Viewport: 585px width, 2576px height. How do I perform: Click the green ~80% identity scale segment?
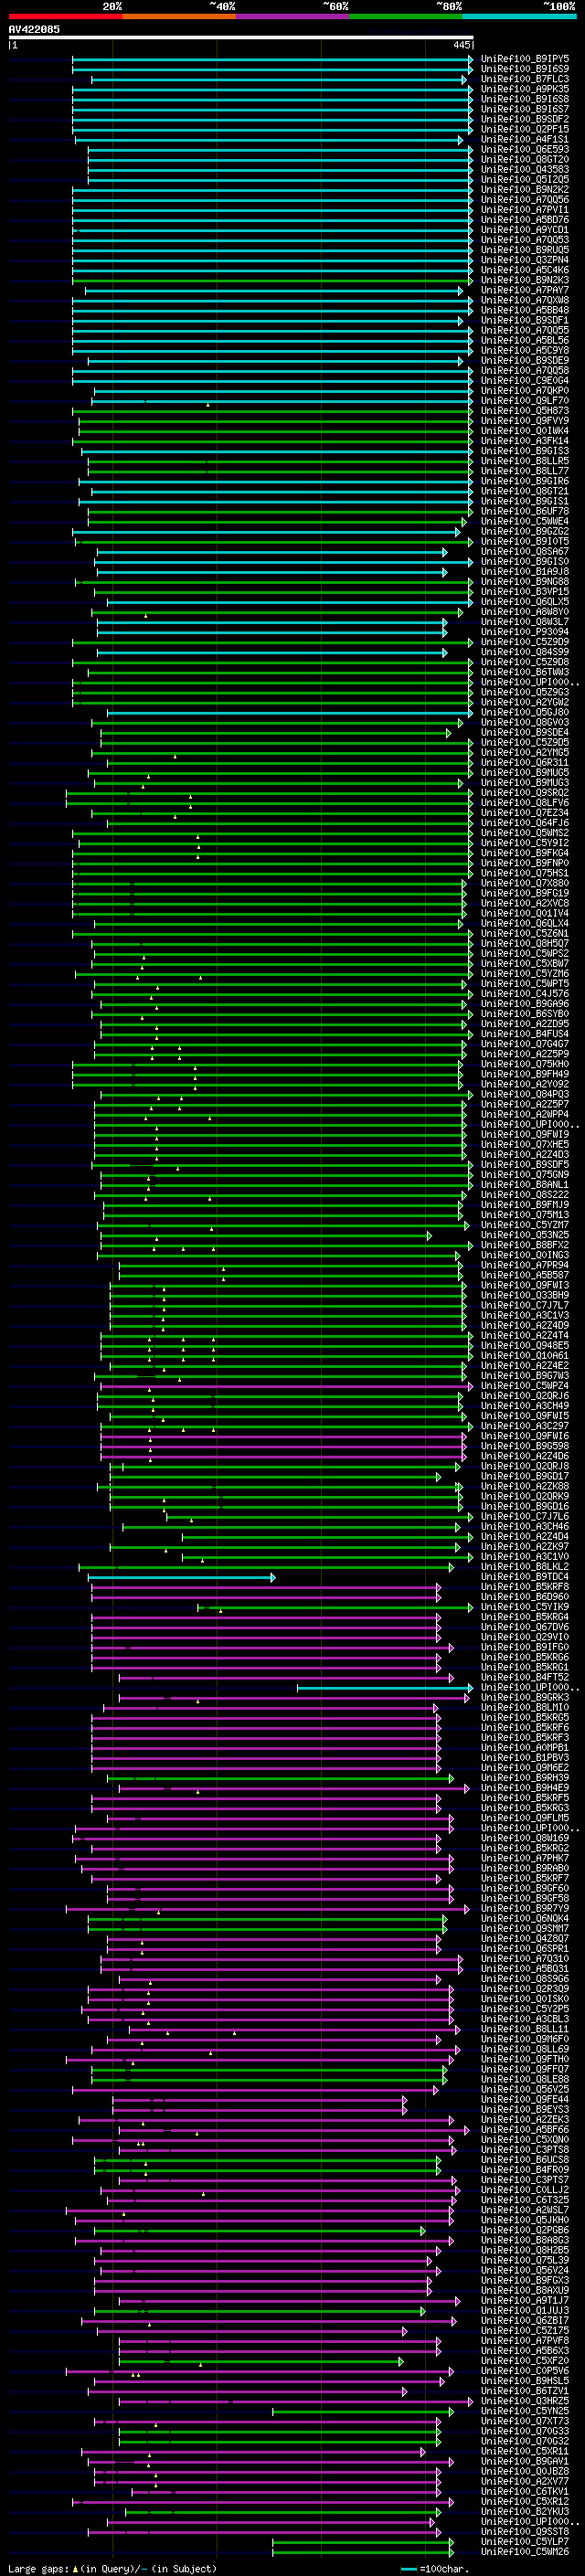tap(406, 16)
